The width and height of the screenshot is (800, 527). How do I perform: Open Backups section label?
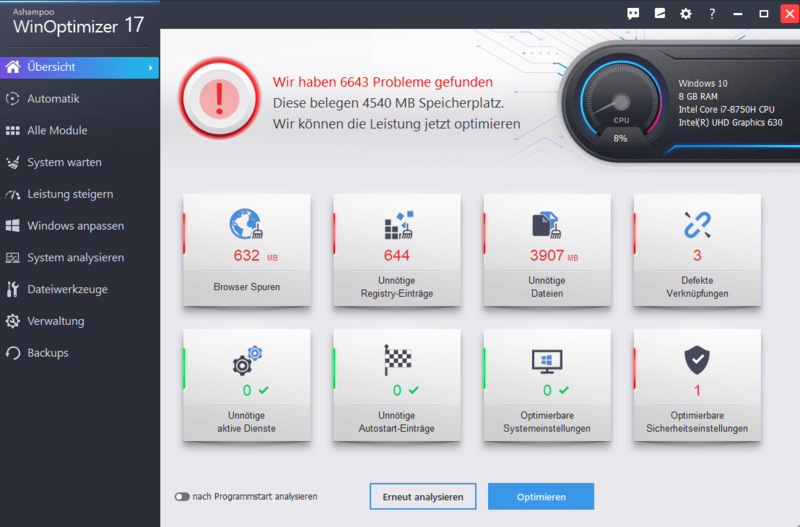[x=47, y=353]
